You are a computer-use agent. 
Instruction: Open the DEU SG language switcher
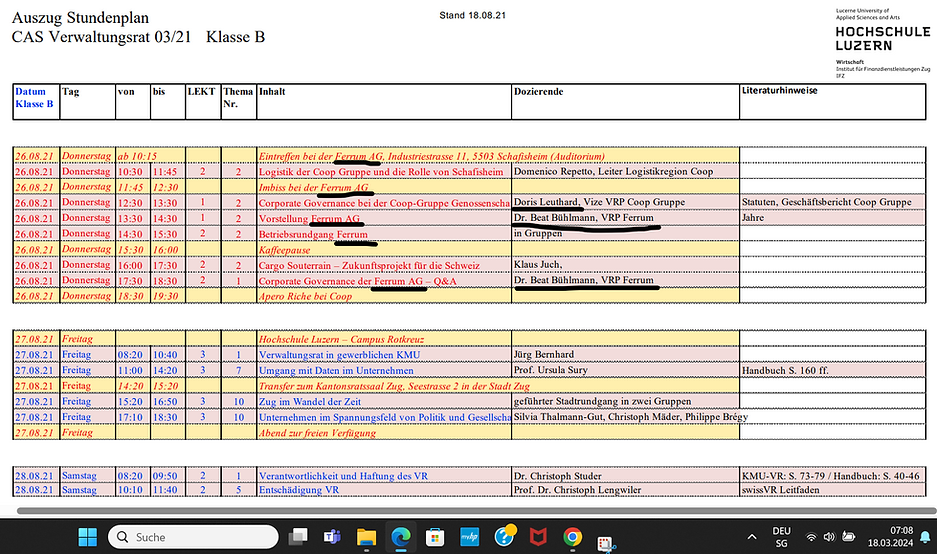[x=781, y=537]
